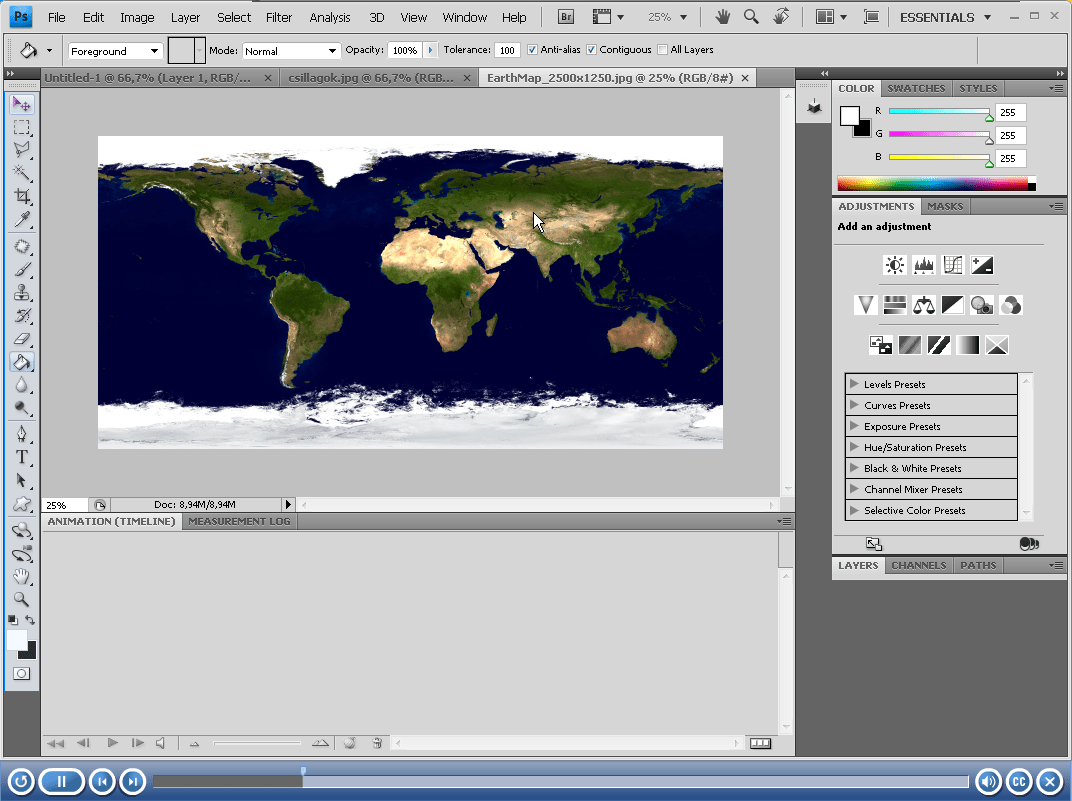The width and height of the screenshot is (1072, 801).
Task: Disable the Contiguous checkbox
Action: (591, 50)
